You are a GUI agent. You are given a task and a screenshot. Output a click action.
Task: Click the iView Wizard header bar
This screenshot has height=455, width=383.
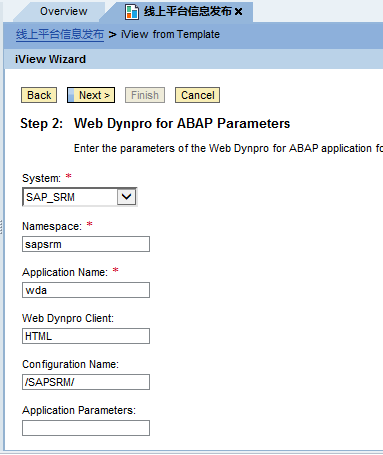pos(193,59)
